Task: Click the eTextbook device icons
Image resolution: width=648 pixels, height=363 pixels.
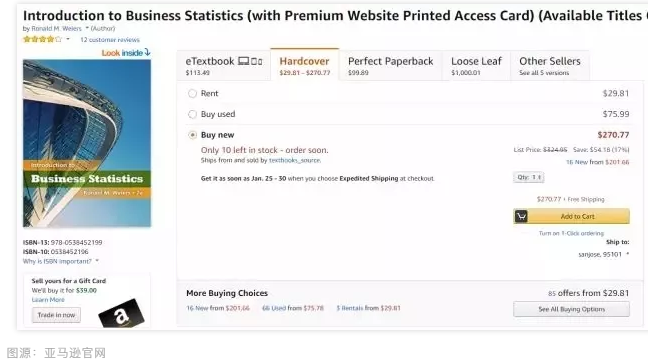Action: 250,61
